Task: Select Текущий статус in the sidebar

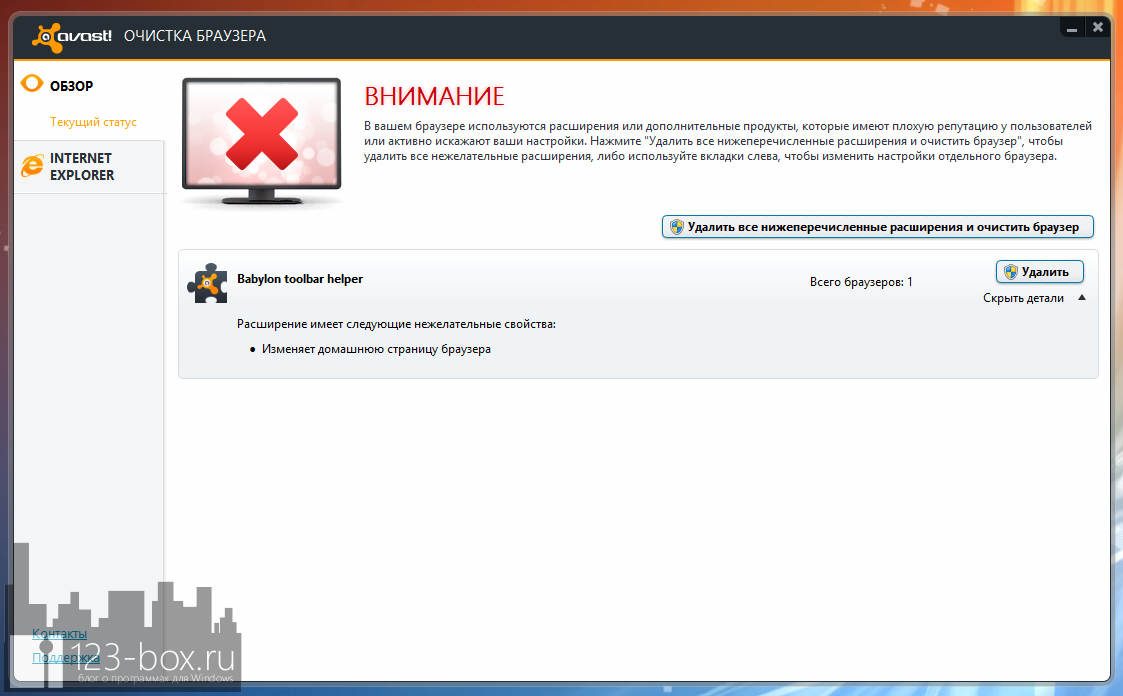Action: [x=93, y=122]
